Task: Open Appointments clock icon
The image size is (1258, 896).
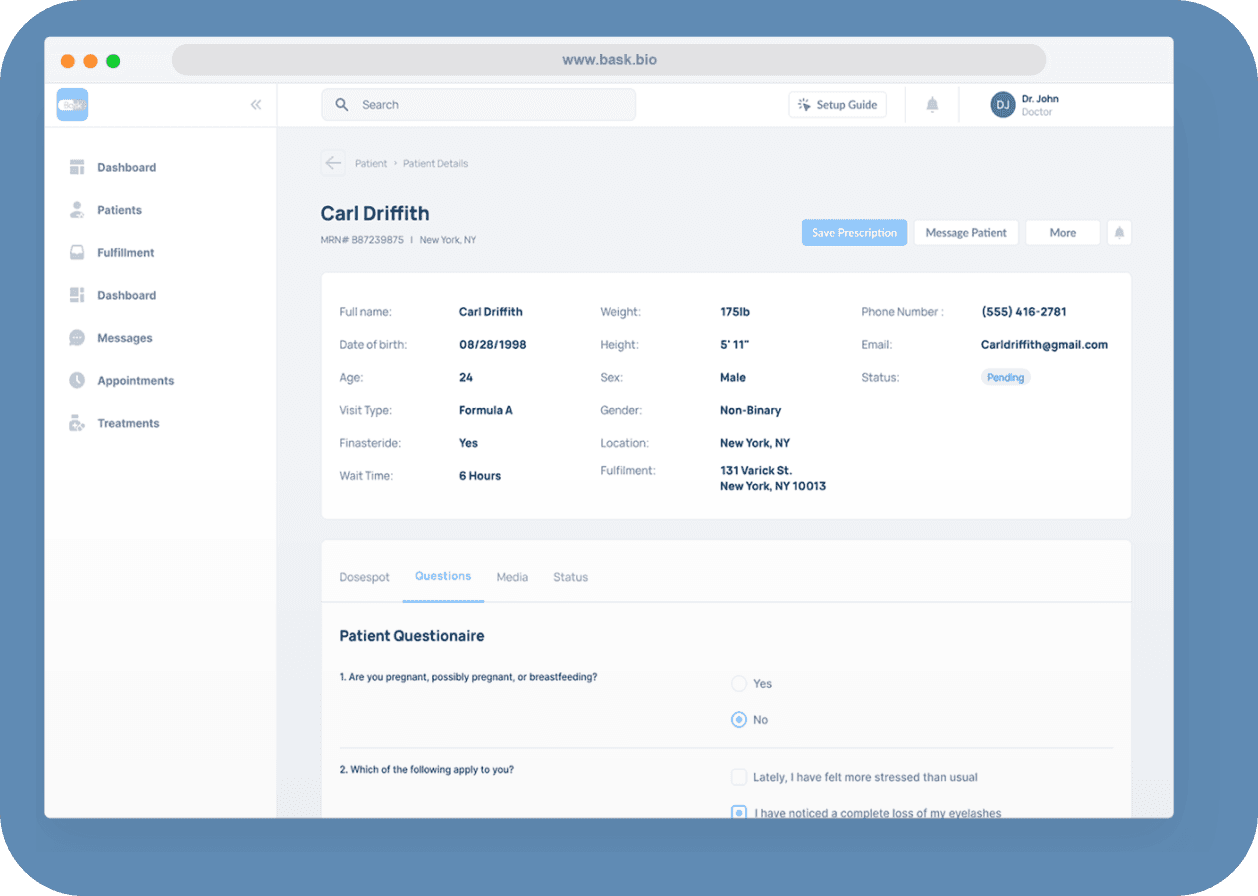Action: coord(77,381)
